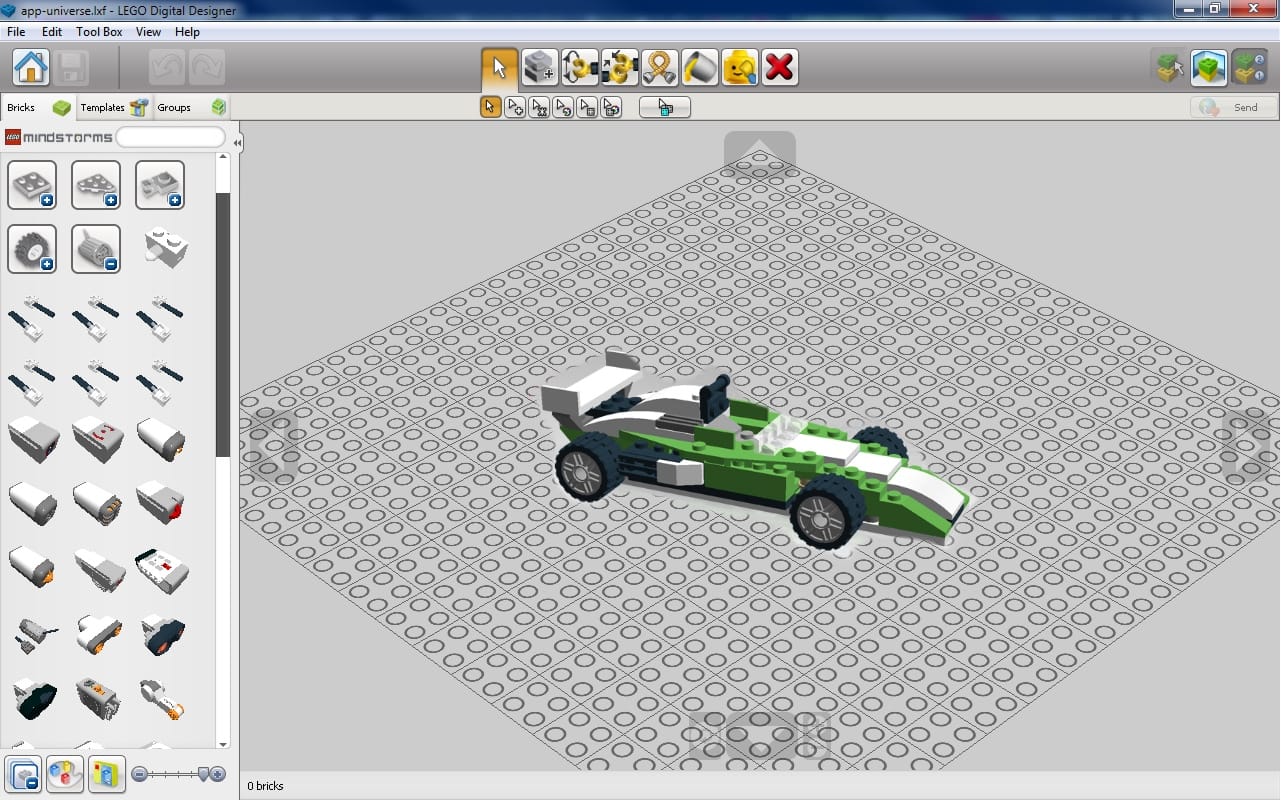Choose the Clone brick tool
Image resolution: width=1281 pixels, height=800 pixels.
[x=539, y=67]
